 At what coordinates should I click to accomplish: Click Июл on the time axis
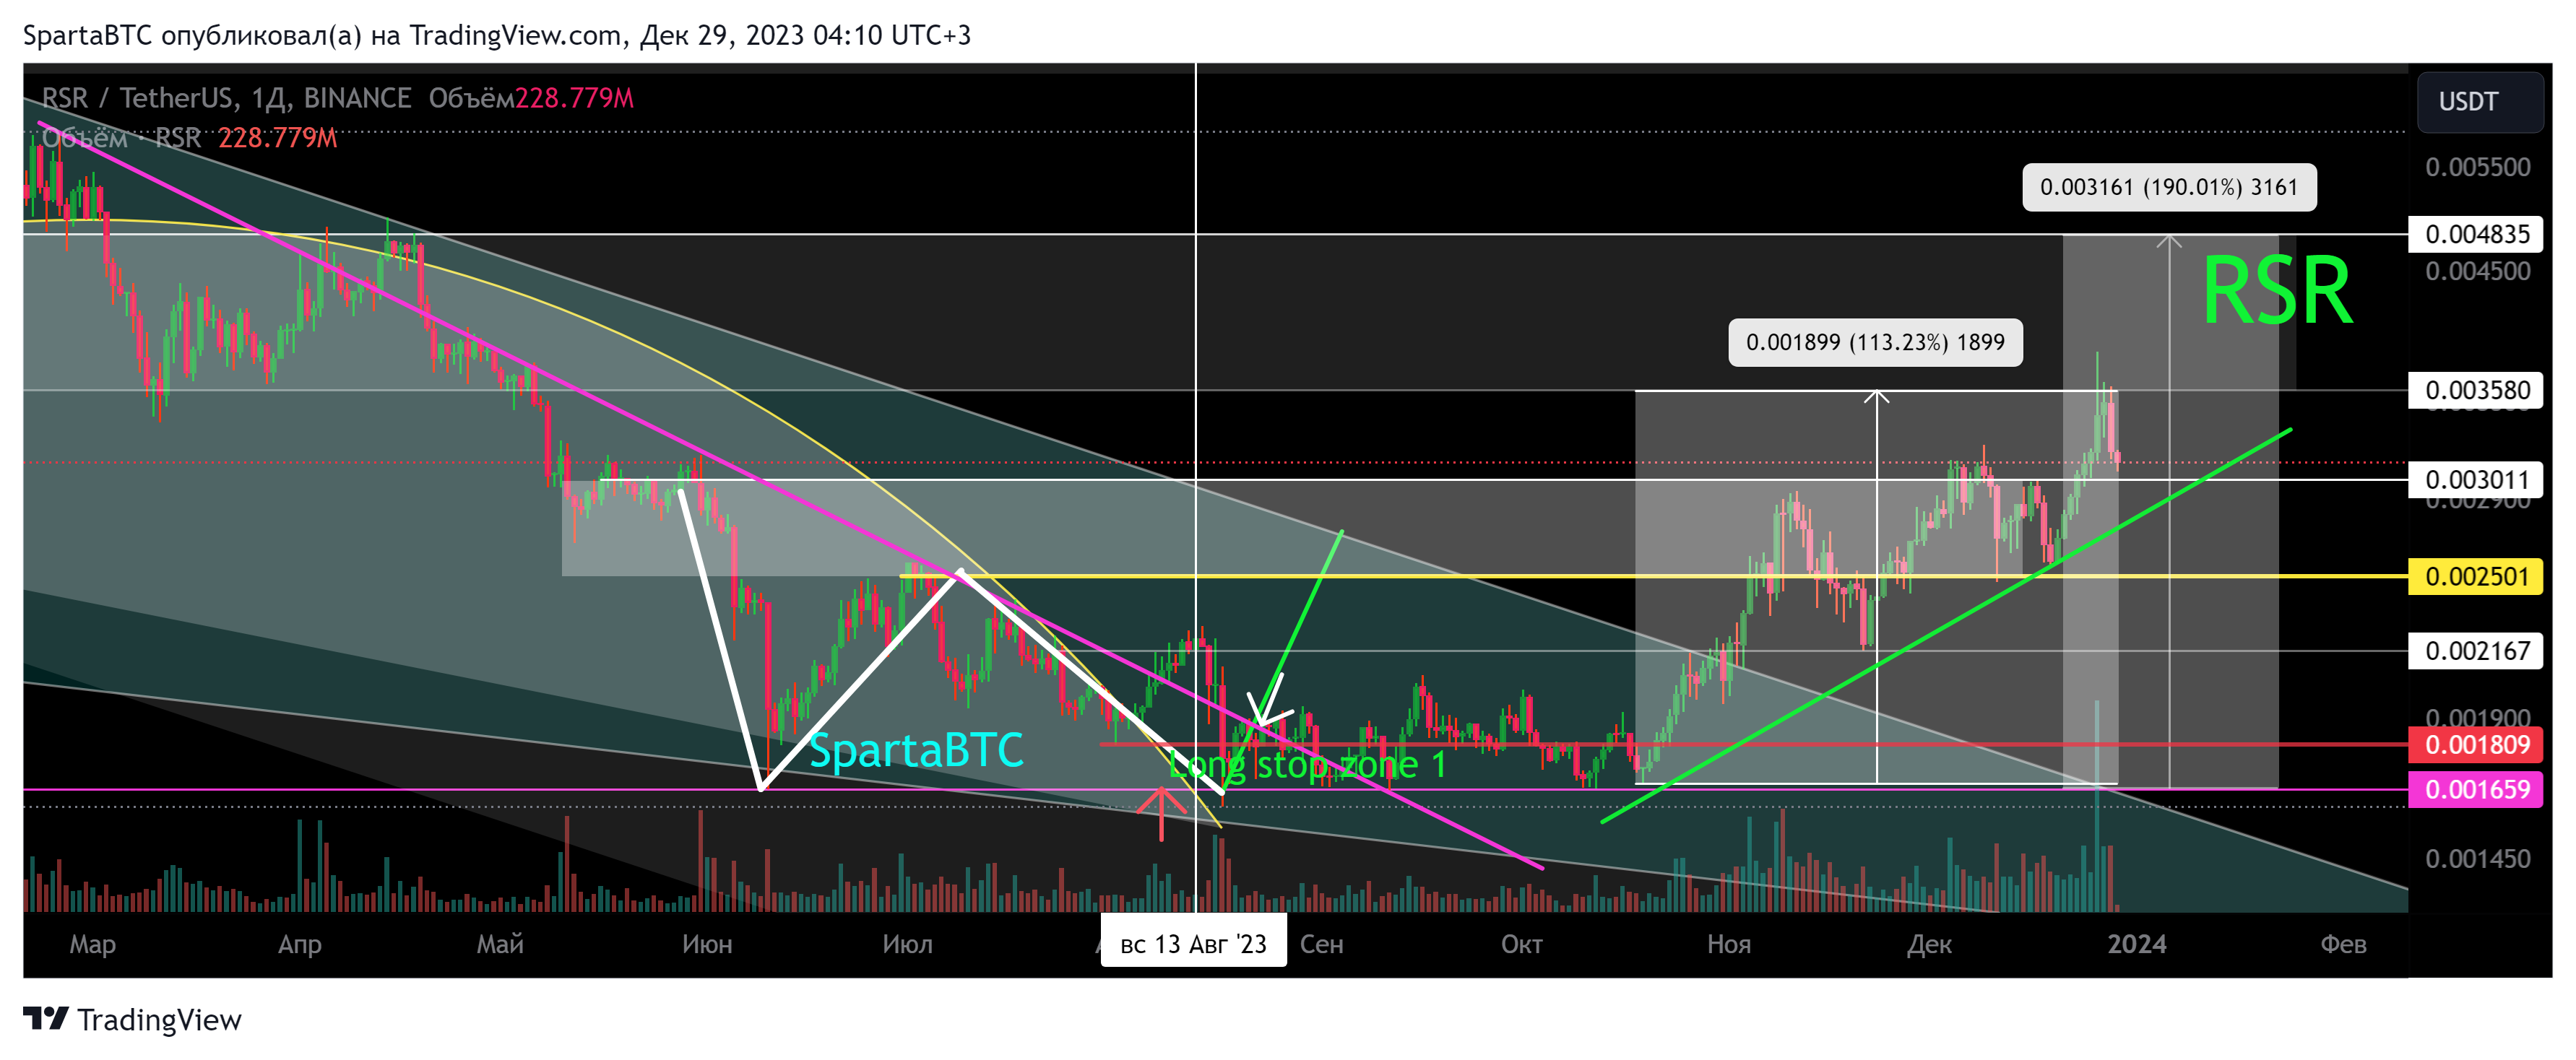(907, 944)
